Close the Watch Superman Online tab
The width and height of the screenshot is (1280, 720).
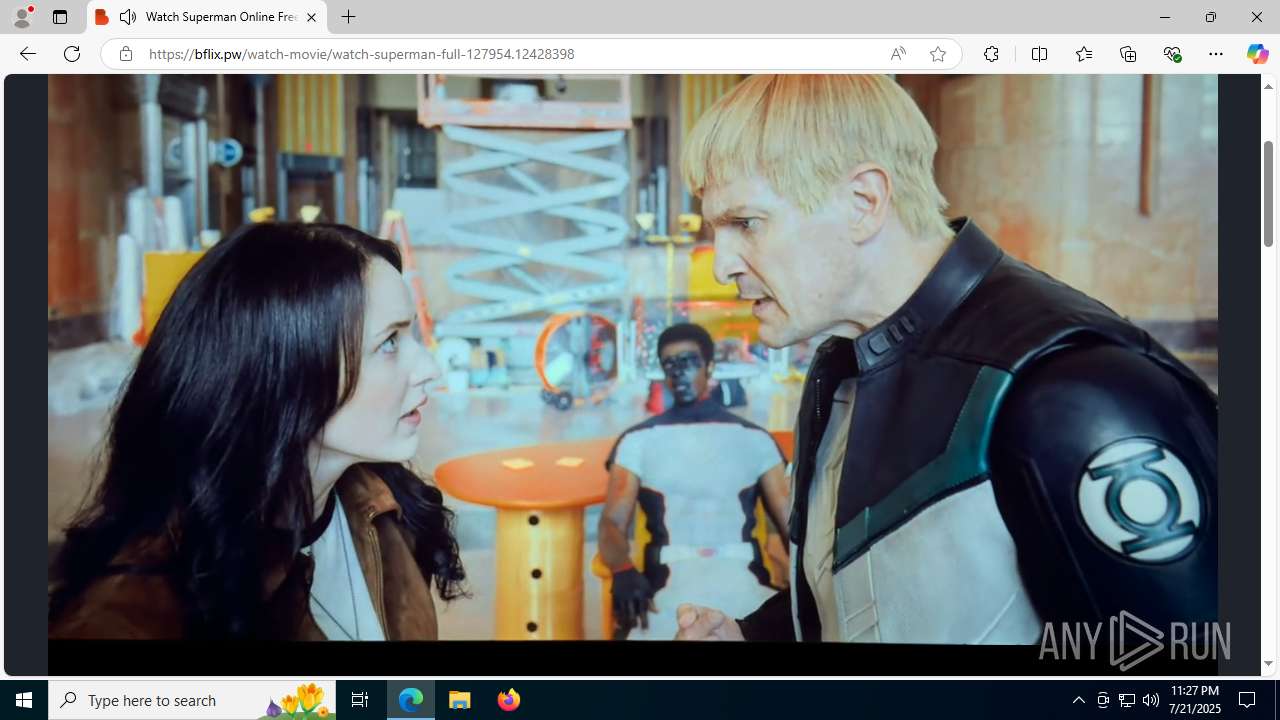point(311,17)
